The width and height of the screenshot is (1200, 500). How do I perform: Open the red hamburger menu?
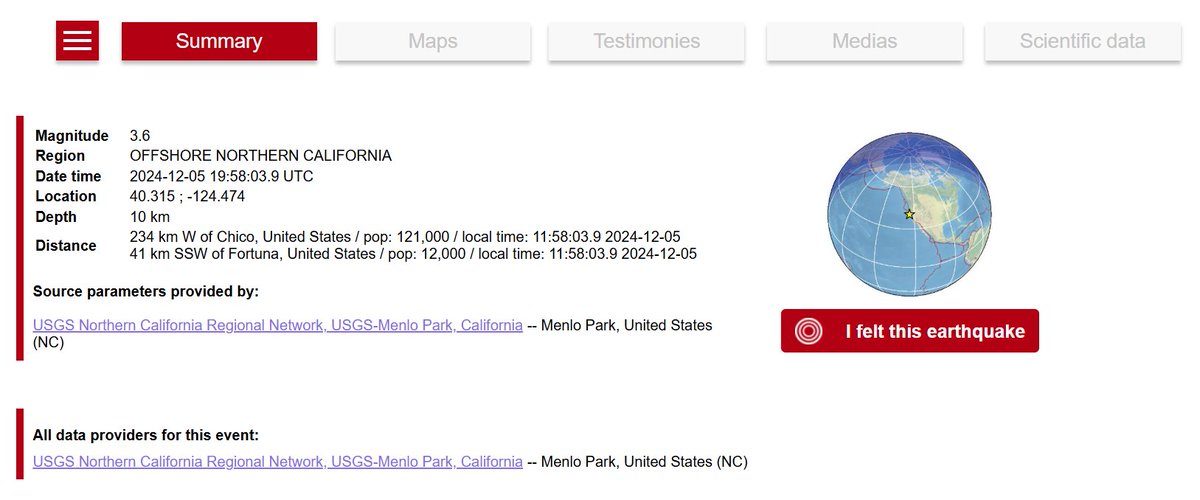pos(77,41)
